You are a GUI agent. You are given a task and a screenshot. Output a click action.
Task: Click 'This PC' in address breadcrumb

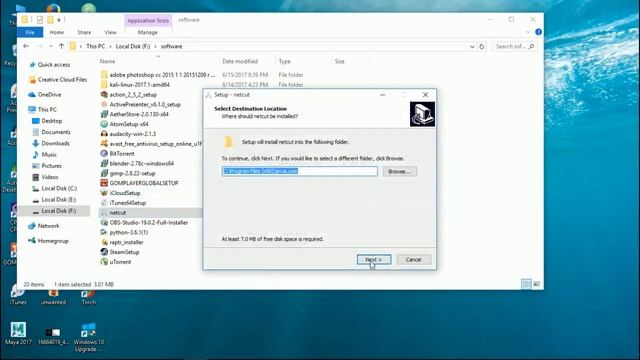click(x=96, y=47)
